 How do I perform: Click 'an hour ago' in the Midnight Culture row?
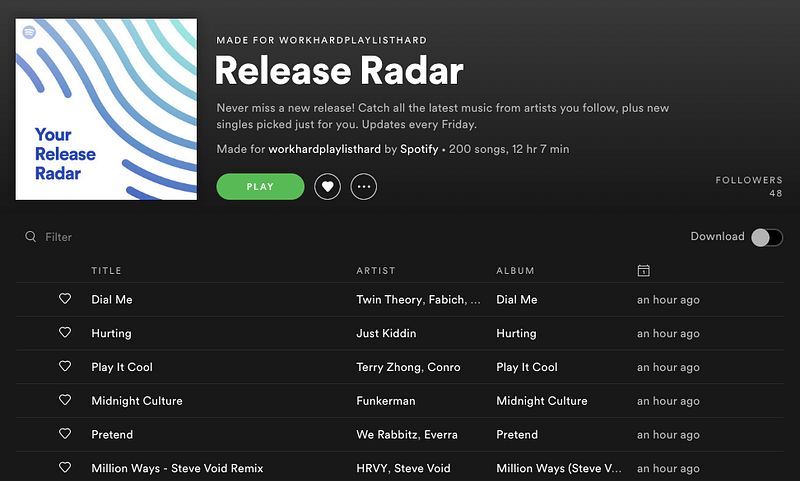point(668,401)
